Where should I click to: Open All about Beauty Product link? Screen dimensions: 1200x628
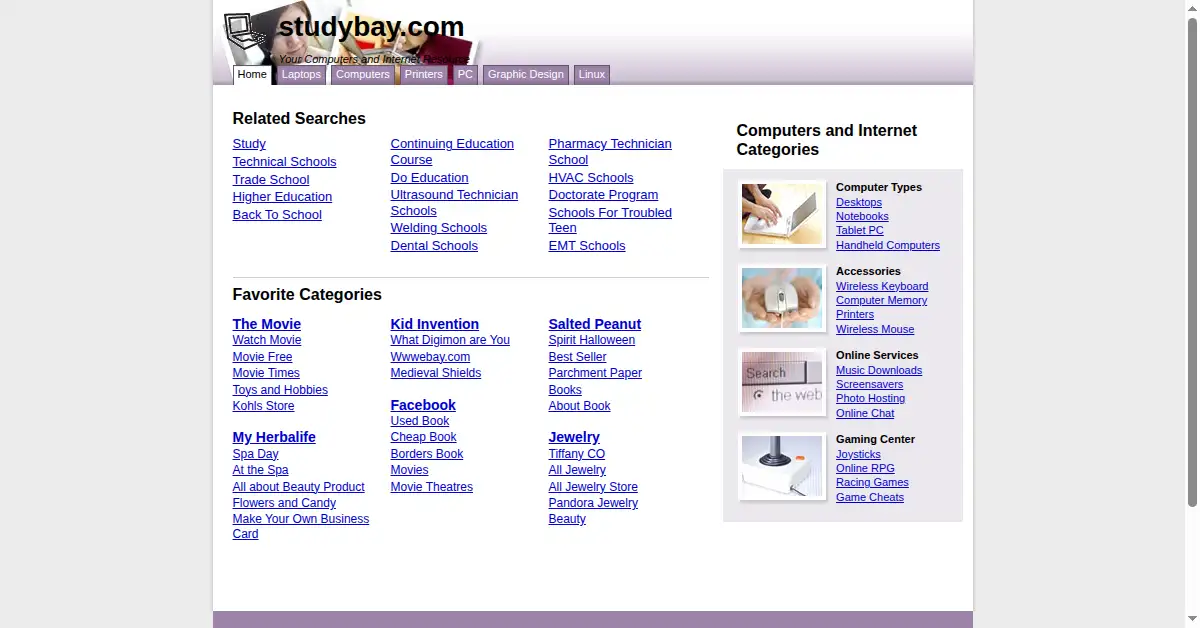[x=299, y=487]
